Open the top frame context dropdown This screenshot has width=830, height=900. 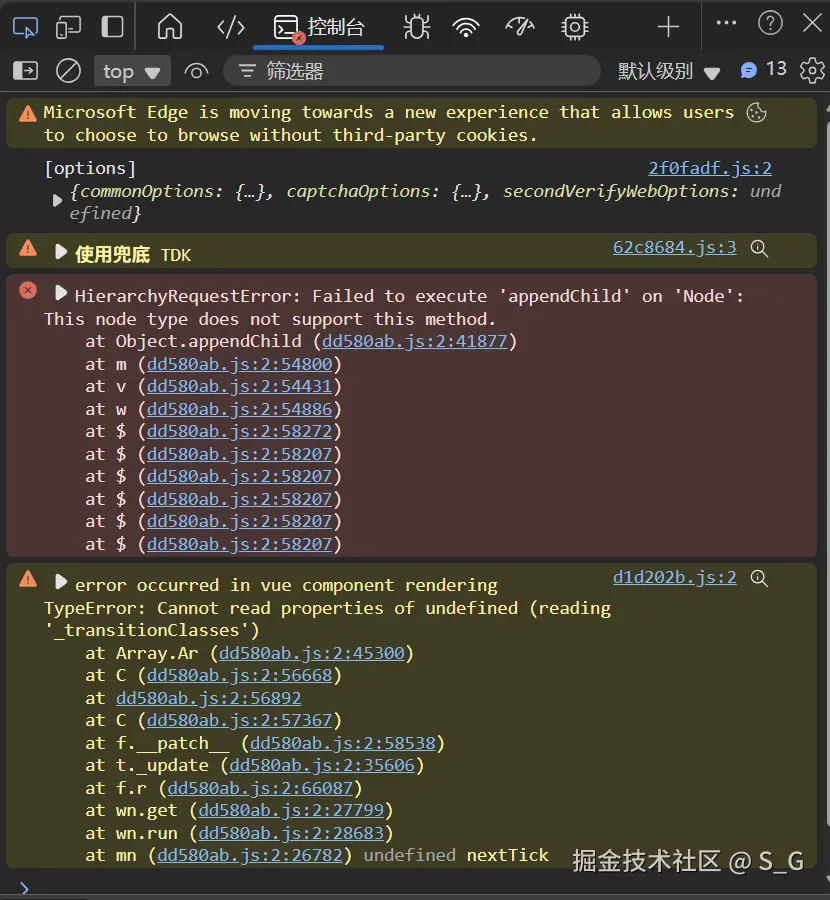click(131, 71)
